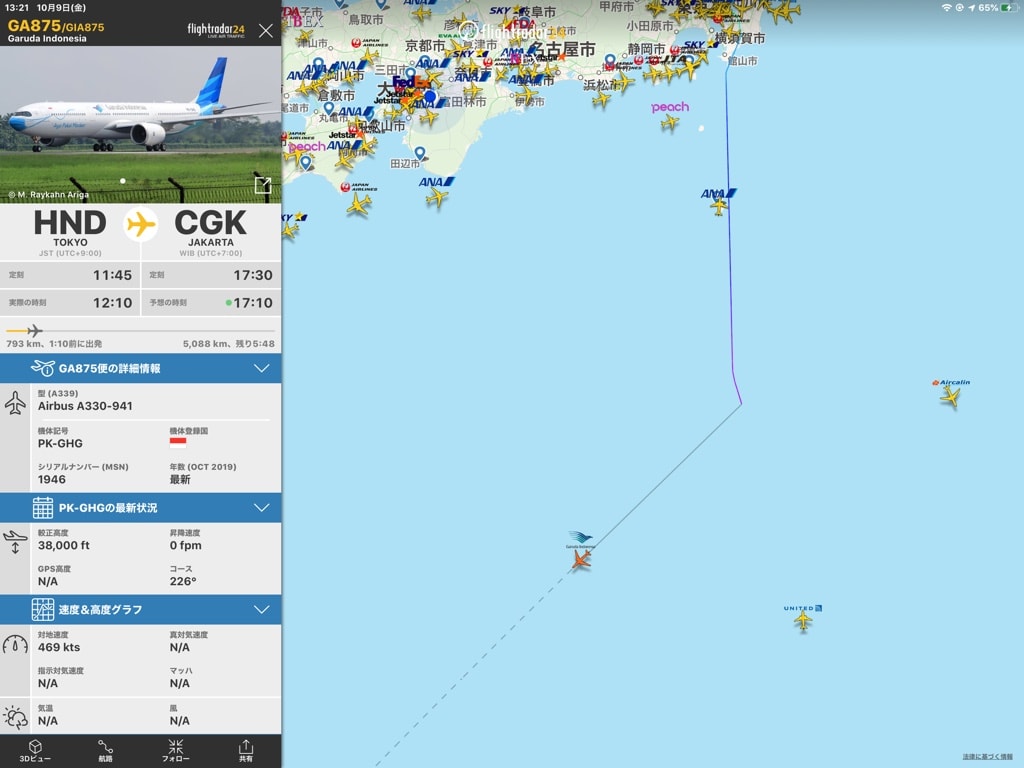Select the Aircalin aircraft on map
Screen dimensions: 1024x768
click(951, 396)
